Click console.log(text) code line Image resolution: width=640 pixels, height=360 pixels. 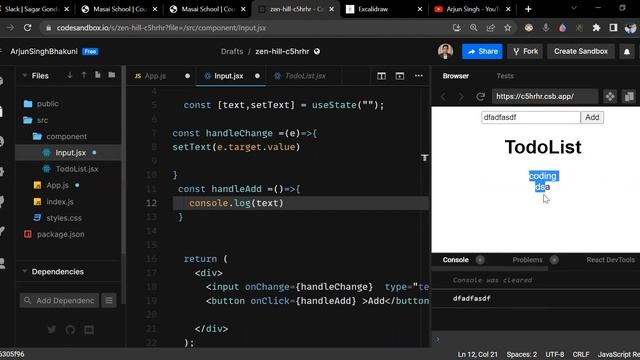pos(236,203)
